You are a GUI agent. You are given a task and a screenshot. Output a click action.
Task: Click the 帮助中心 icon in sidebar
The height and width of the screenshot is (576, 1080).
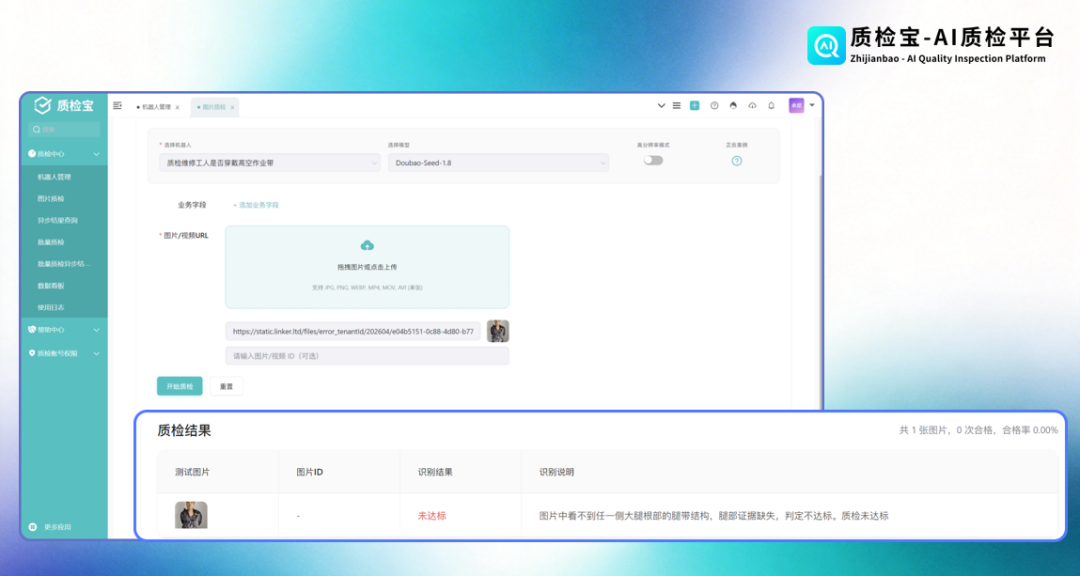(x=32, y=330)
